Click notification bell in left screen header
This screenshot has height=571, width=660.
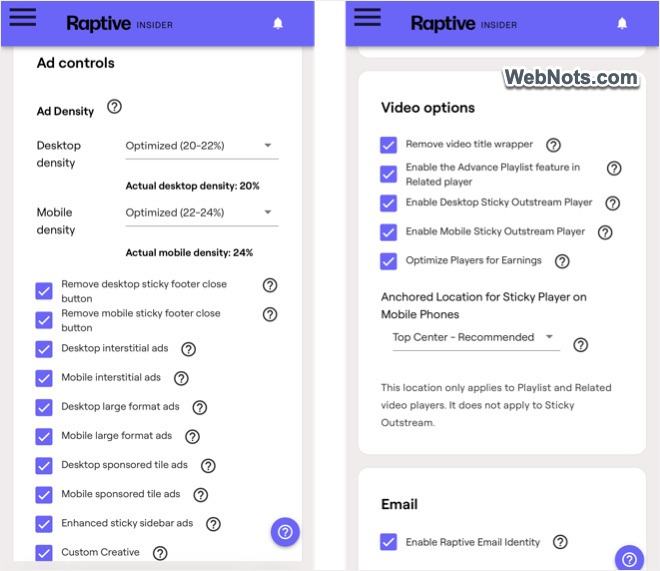coord(278,23)
